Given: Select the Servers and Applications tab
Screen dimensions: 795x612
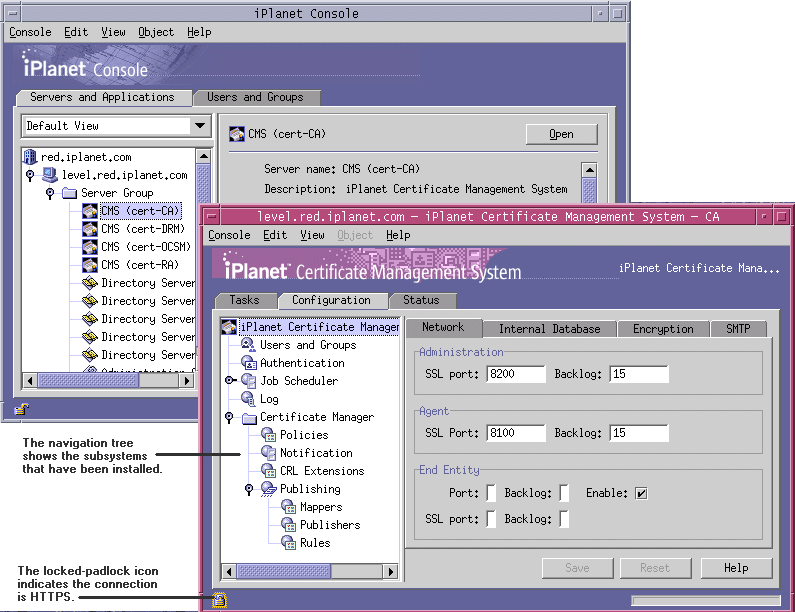Looking at the screenshot, I should pos(102,97).
